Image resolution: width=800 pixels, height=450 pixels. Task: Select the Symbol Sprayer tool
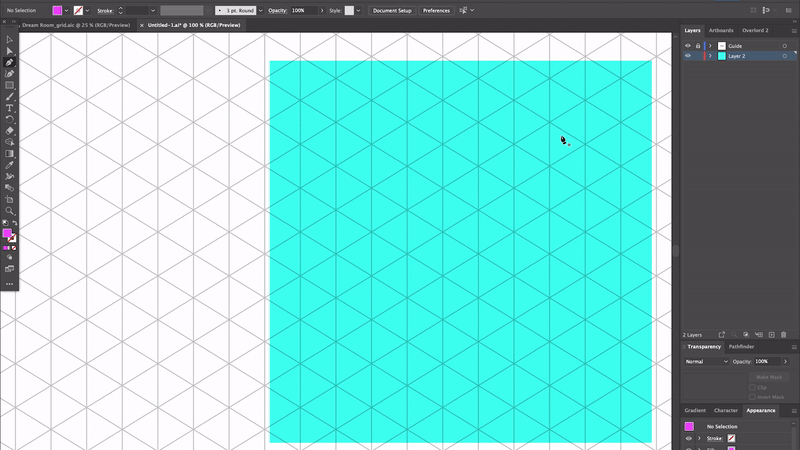(9, 177)
